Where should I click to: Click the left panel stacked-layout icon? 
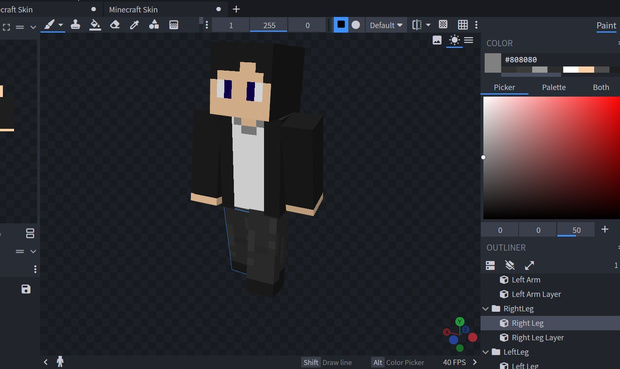coord(30,233)
